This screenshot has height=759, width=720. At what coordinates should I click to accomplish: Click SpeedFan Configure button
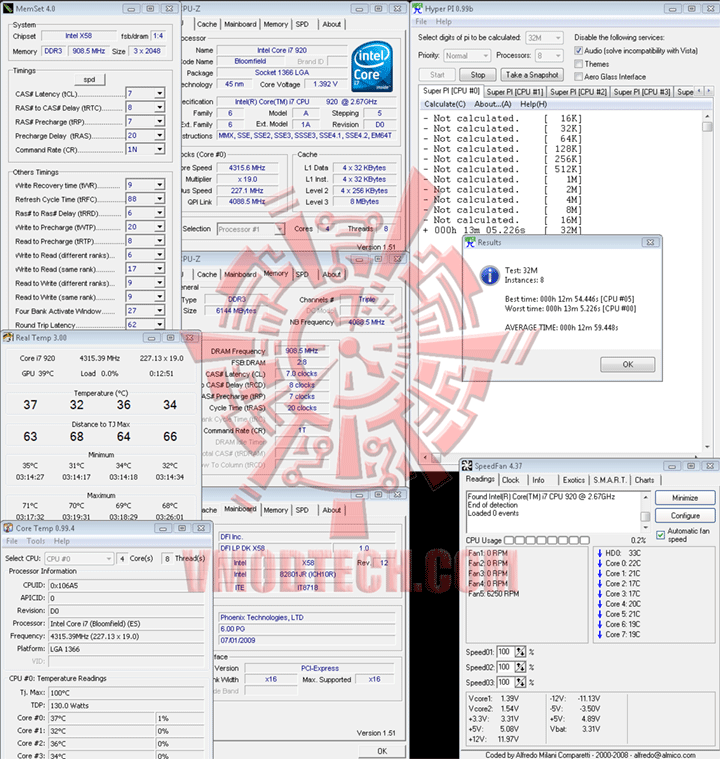click(x=685, y=516)
